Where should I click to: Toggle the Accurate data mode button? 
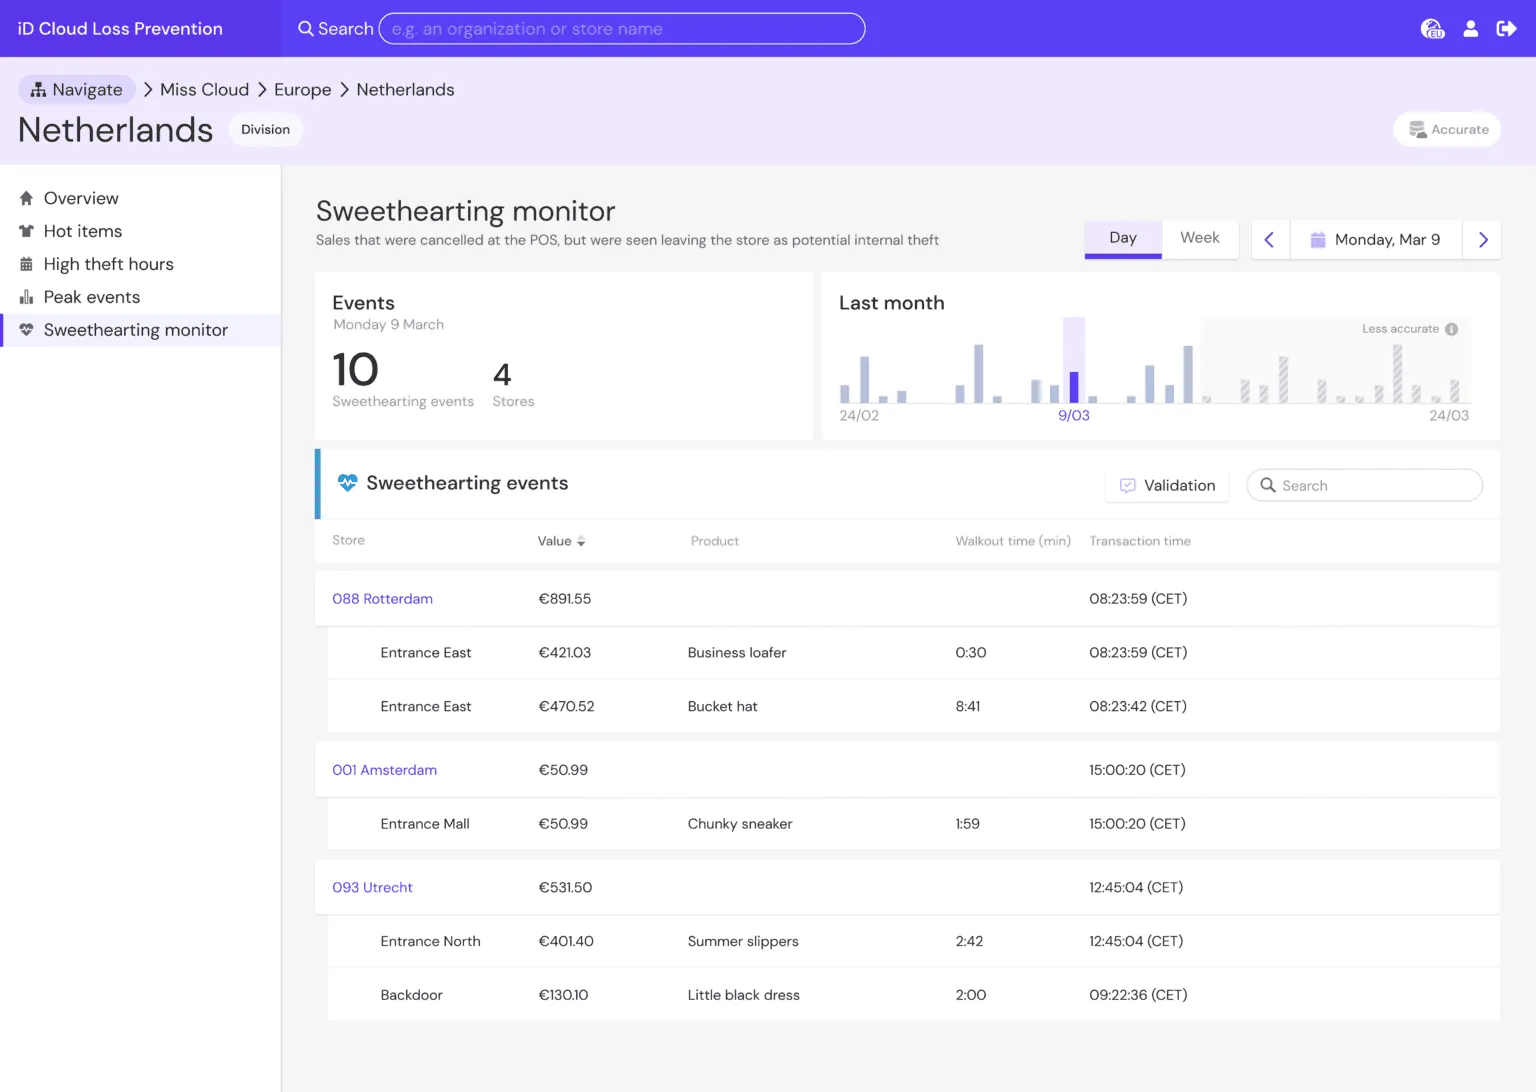tap(1447, 130)
